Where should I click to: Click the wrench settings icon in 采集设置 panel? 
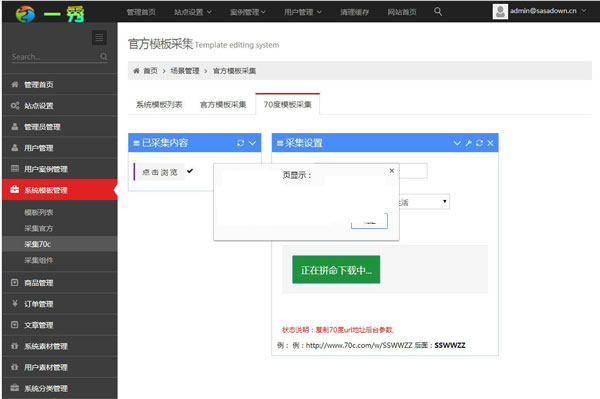pyautogui.click(x=468, y=143)
